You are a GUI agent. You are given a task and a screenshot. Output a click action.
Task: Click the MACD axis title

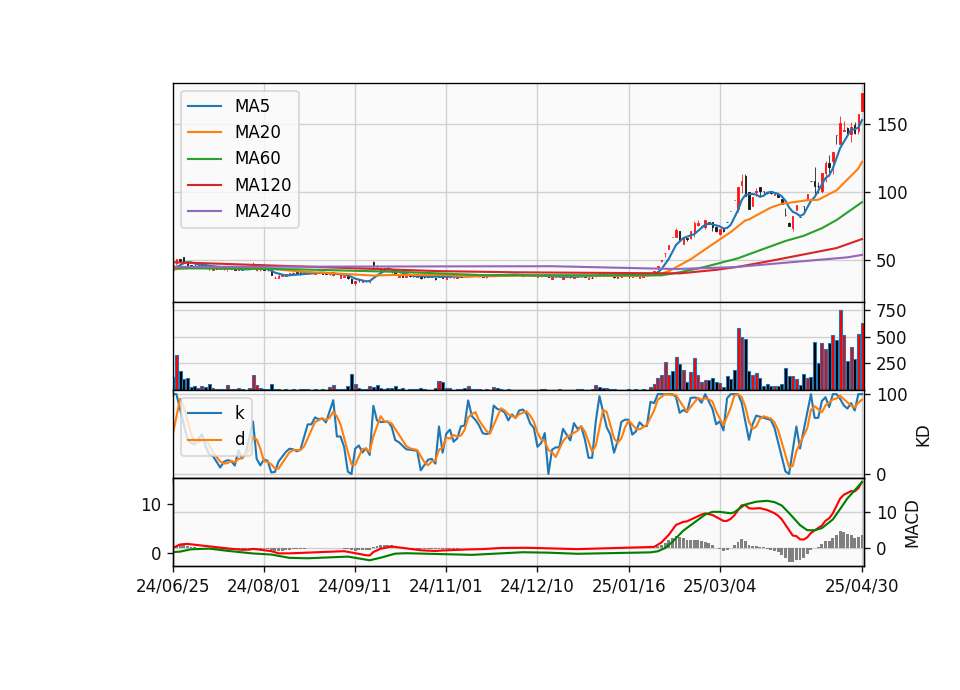click(x=912, y=524)
